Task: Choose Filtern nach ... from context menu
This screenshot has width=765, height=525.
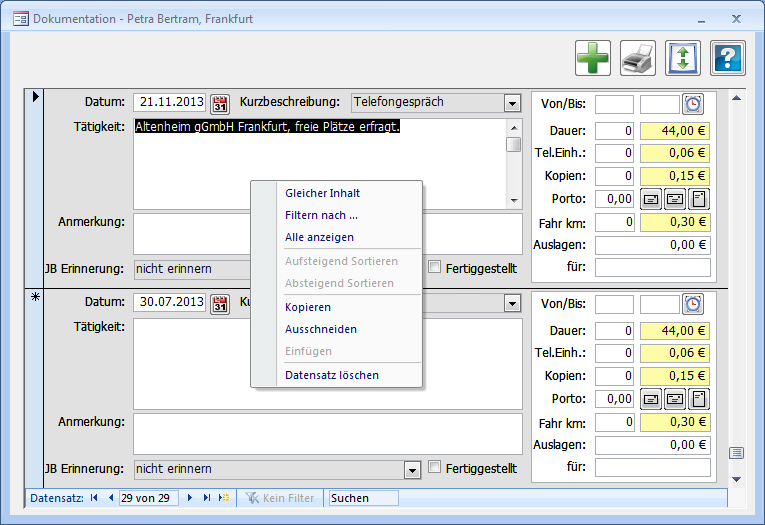Action: 321,215
